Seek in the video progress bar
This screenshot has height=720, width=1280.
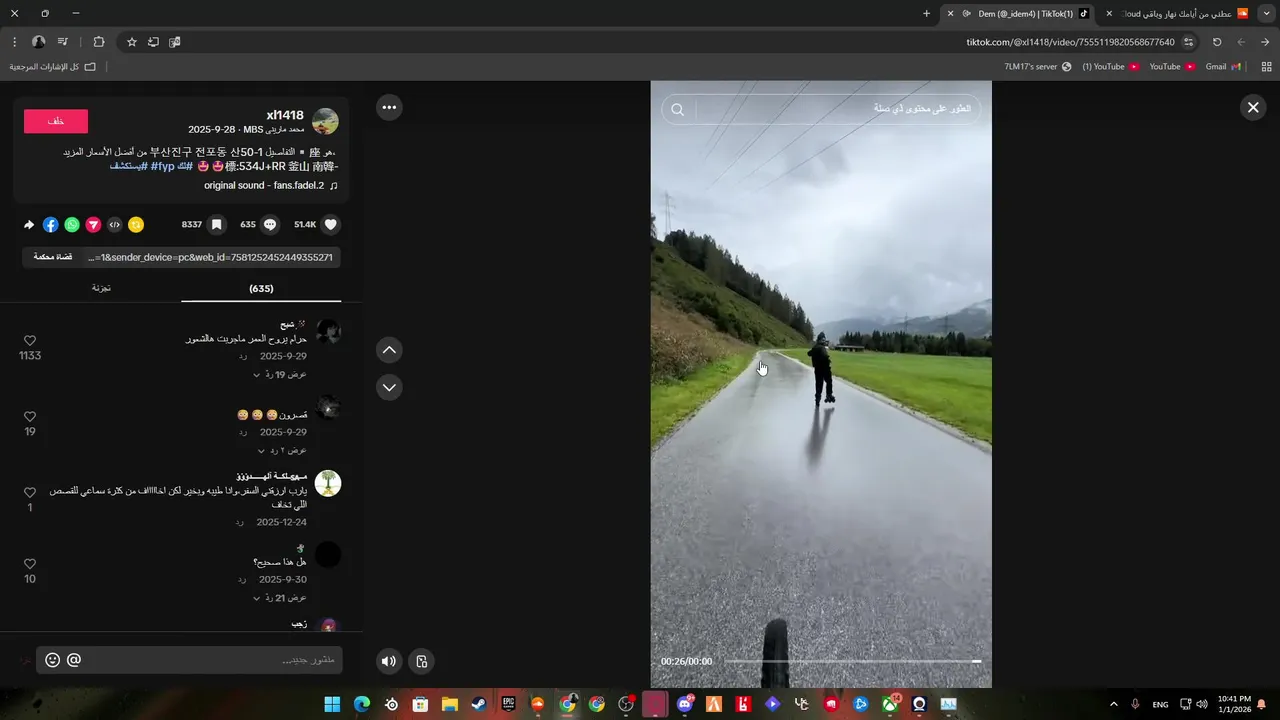[x=852, y=661]
